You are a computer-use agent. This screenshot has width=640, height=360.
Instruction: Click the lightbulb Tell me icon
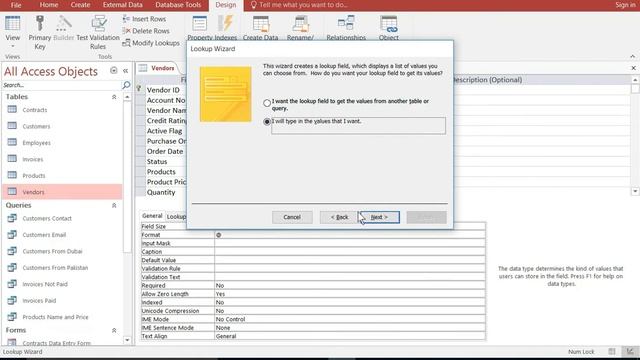[253, 5]
